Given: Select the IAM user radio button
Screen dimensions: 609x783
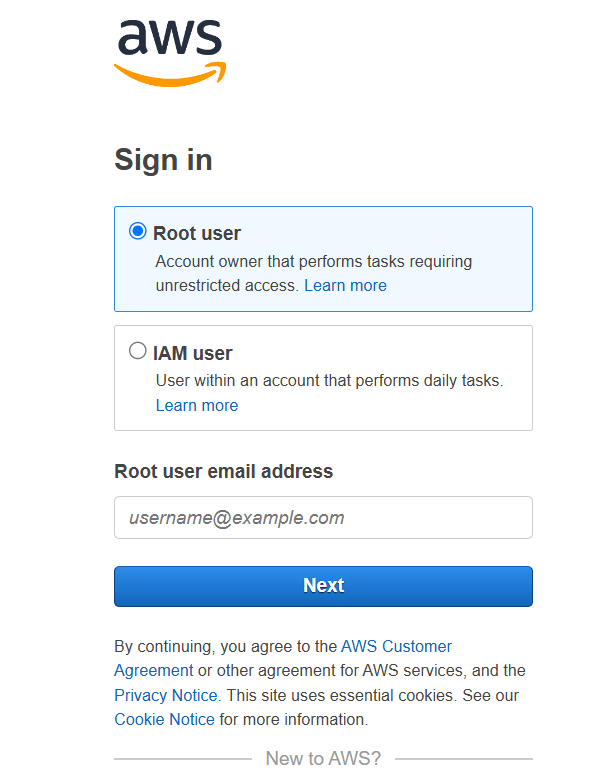Looking at the screenshot, I should 138,351.
